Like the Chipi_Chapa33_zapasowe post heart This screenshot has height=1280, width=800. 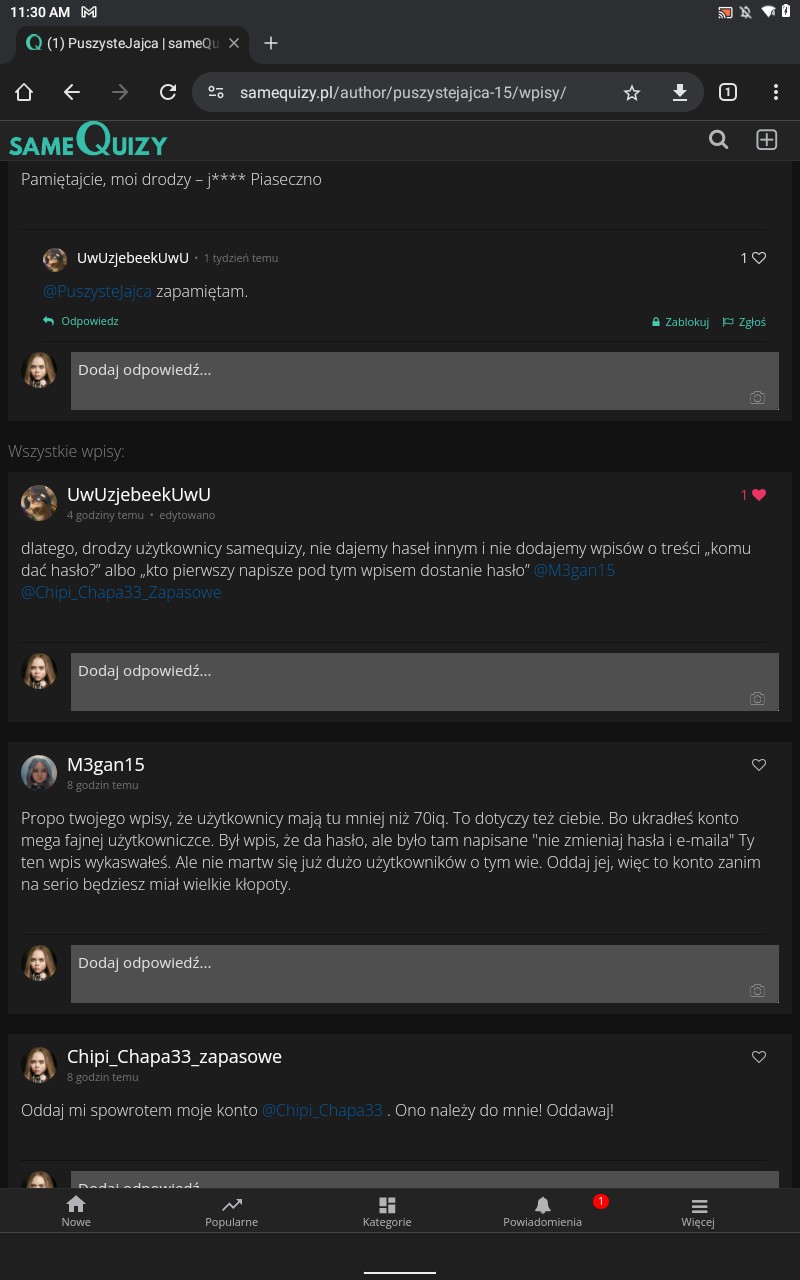(759, 1057)
